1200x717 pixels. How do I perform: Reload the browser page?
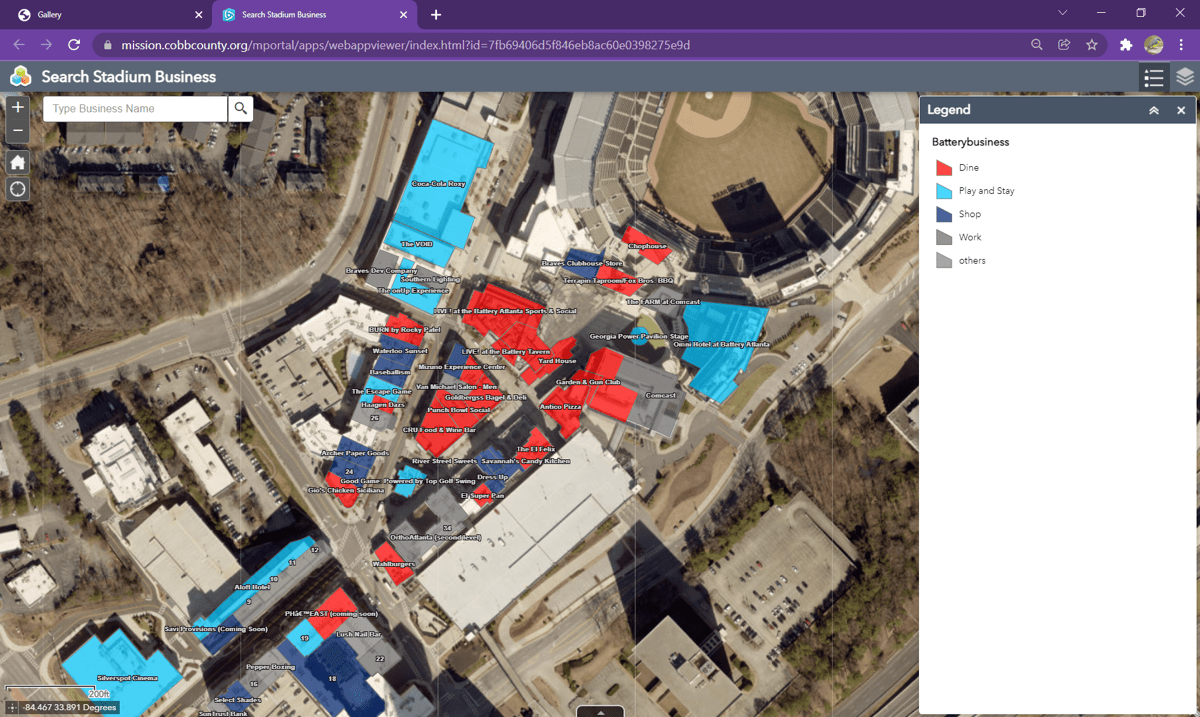coord(74,45)
